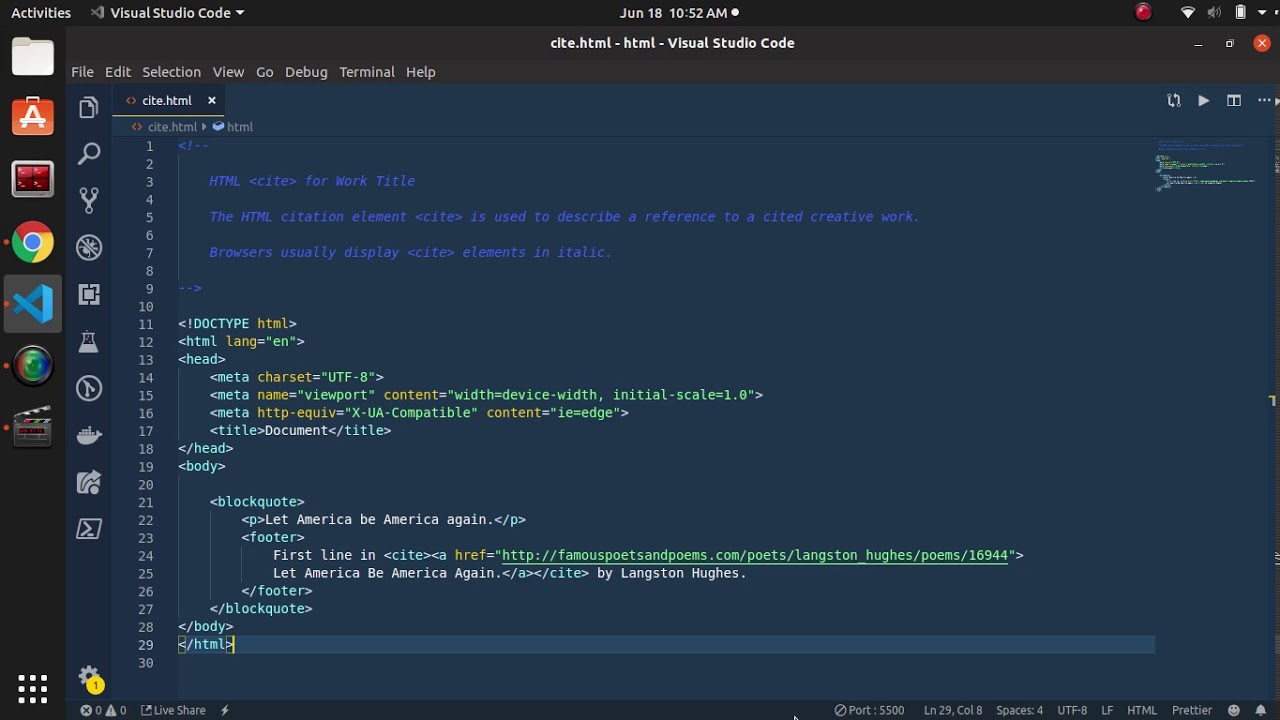Split the editor right
Viewport: 1280px width, 720px height.
point(1234,100)
